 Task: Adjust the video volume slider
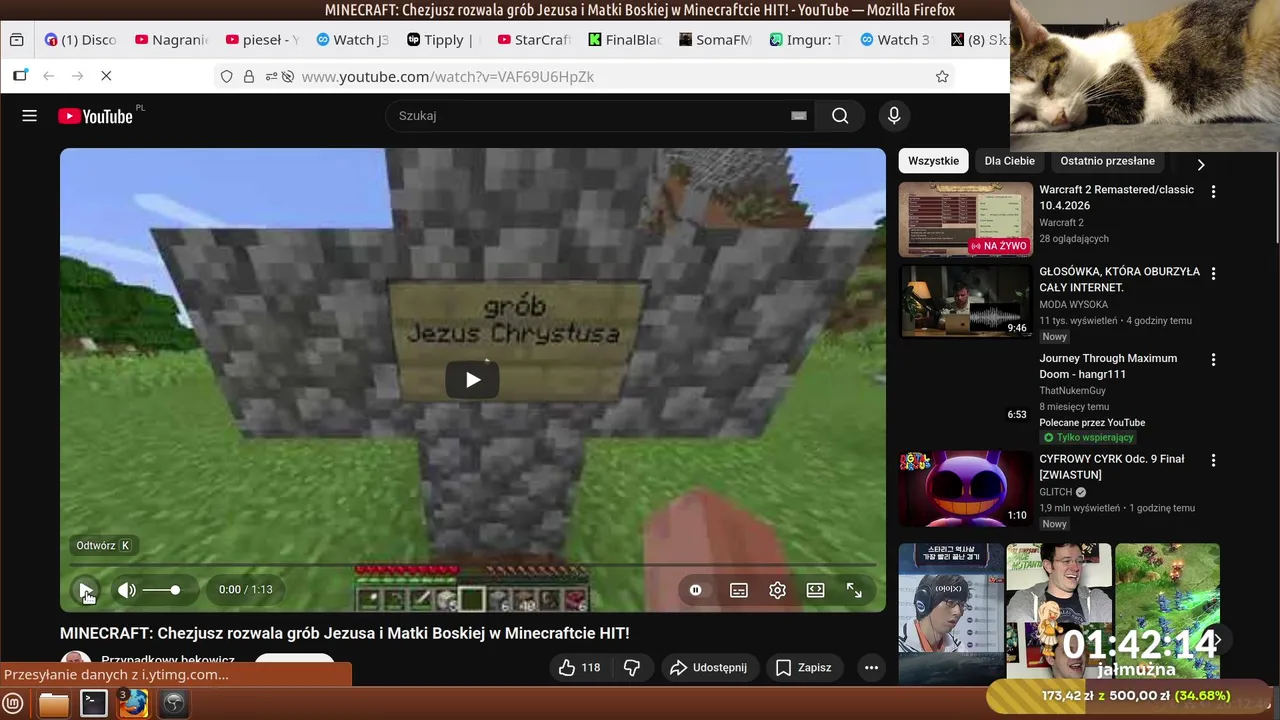tap(162, 590)
